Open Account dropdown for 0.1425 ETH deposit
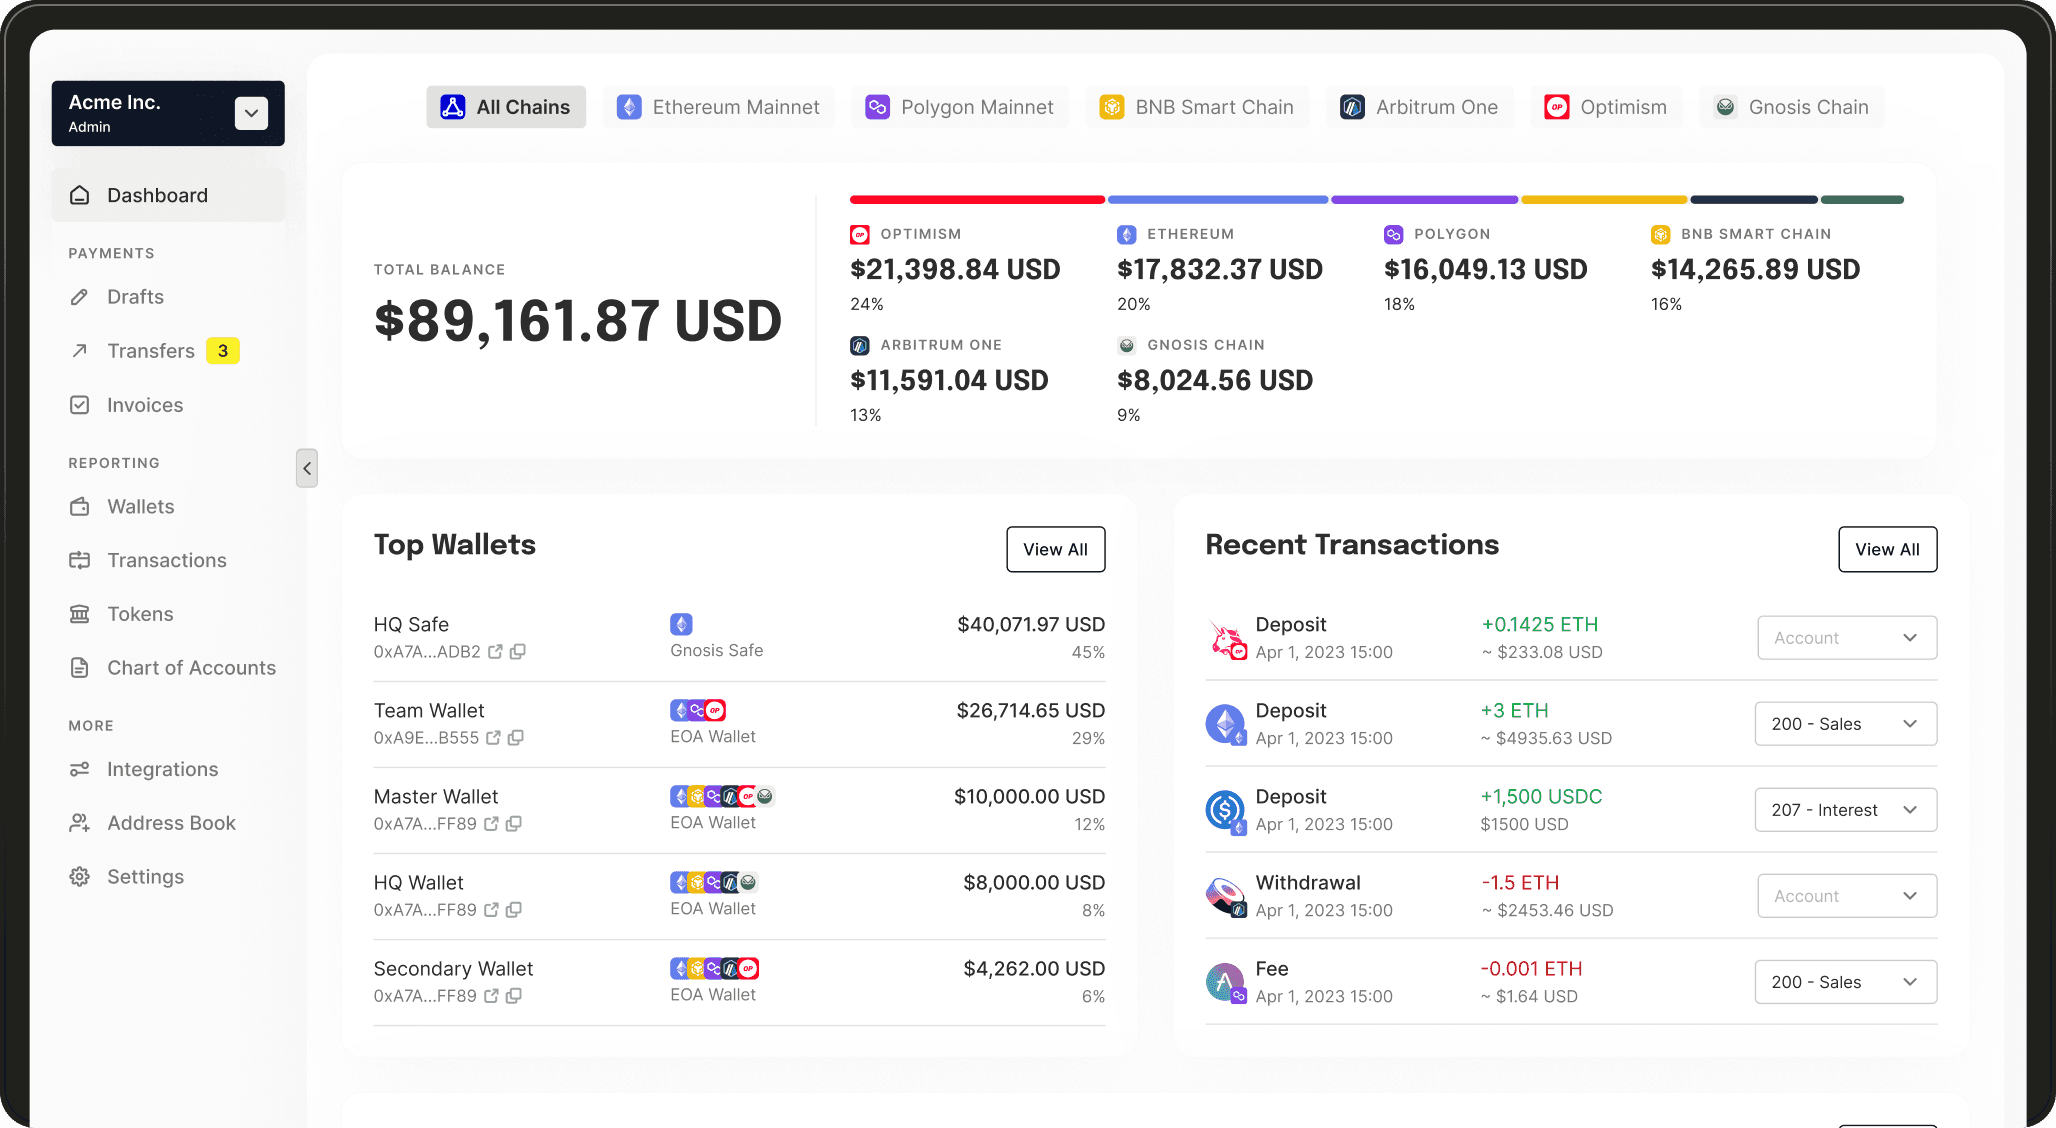The height and width of the screenshot is (1128, 2056). (1846, 638)
